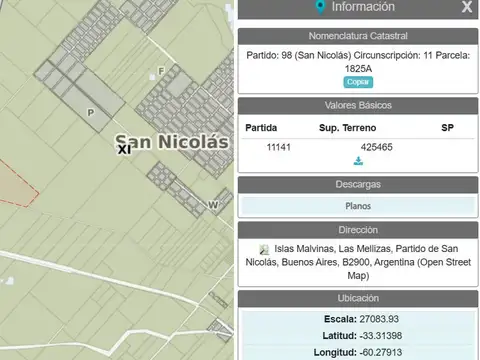The image size is (480, 360).
Task: Click the section labeled W on map
Action: coord(213,205)
